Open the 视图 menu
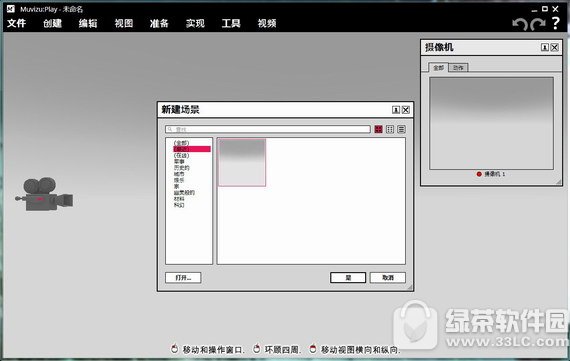The image size is (570, 361). coord(124,23)
